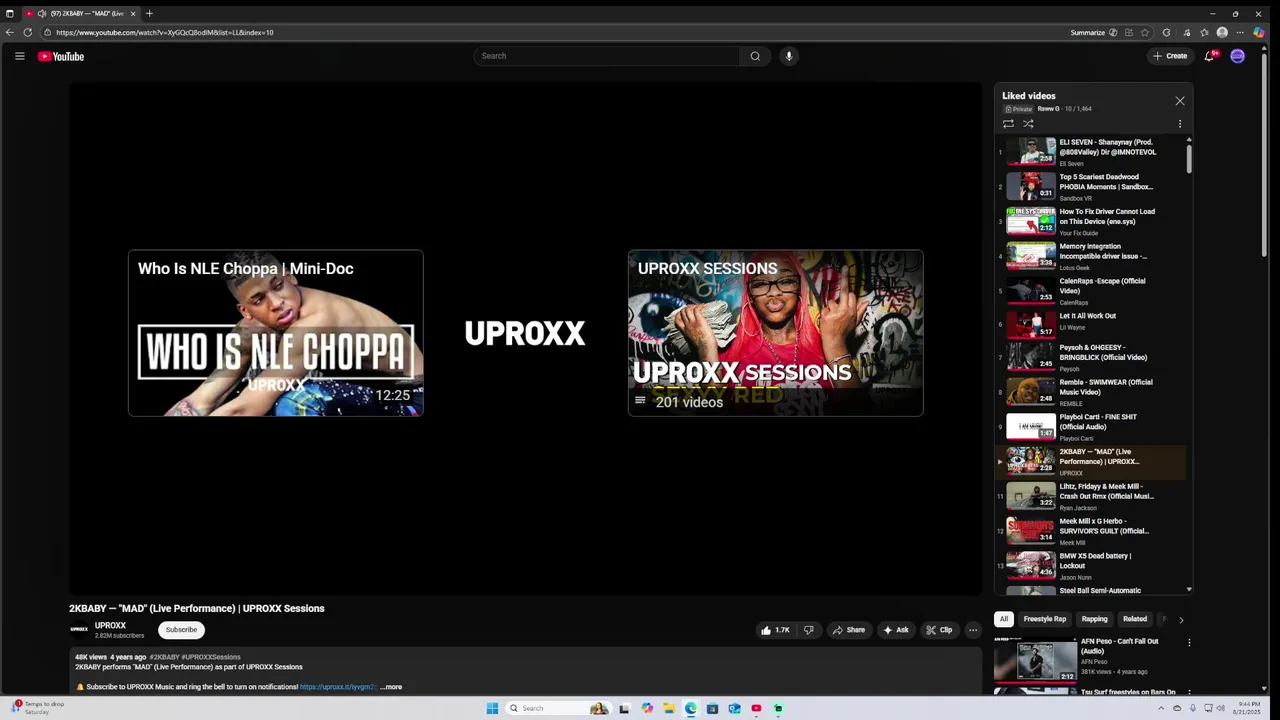This screenshot has width=1280, height=720.
Task: Open Windows Start menu
Action: click(x=492, y=708)
